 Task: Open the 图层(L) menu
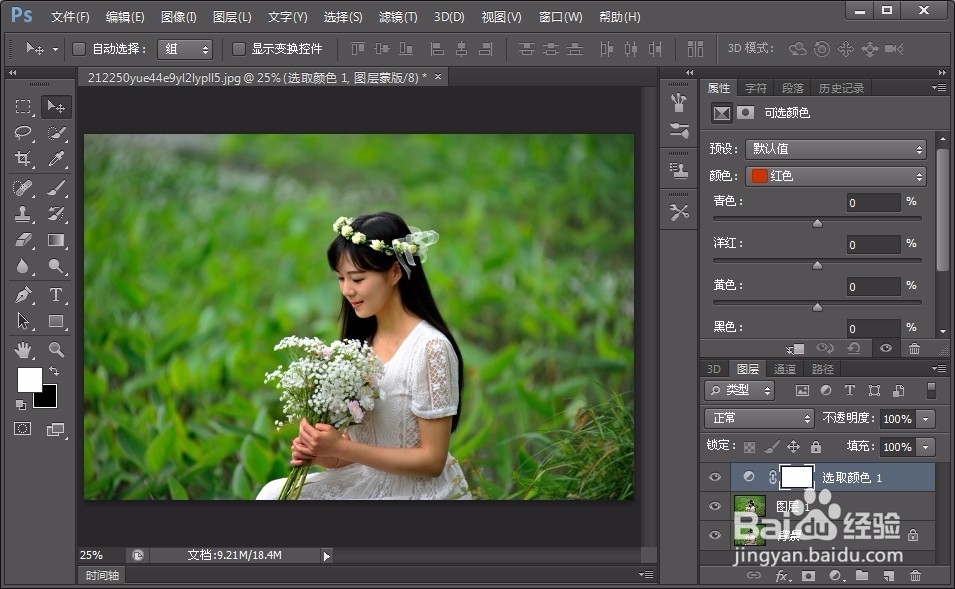[x=232, y=17]
